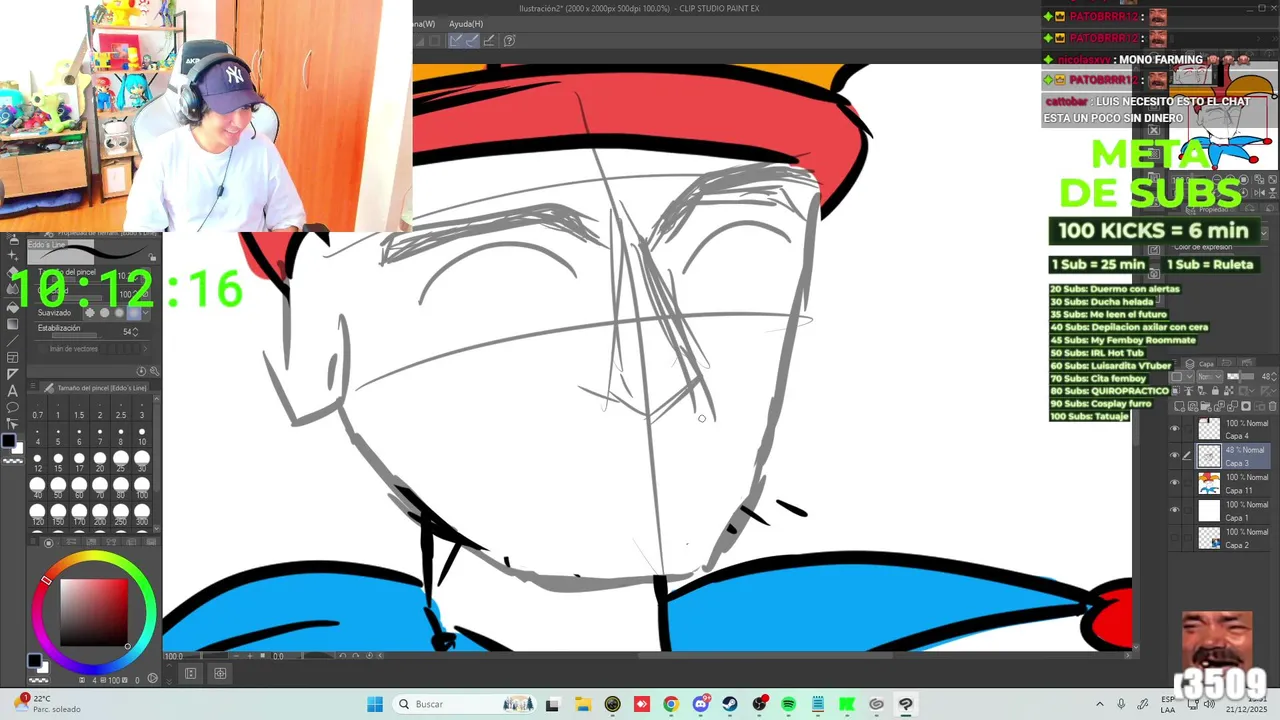1280x720 pixels.
Task: Select the strongest Suavizado anti-aliasing option
Action: (134, 312)
